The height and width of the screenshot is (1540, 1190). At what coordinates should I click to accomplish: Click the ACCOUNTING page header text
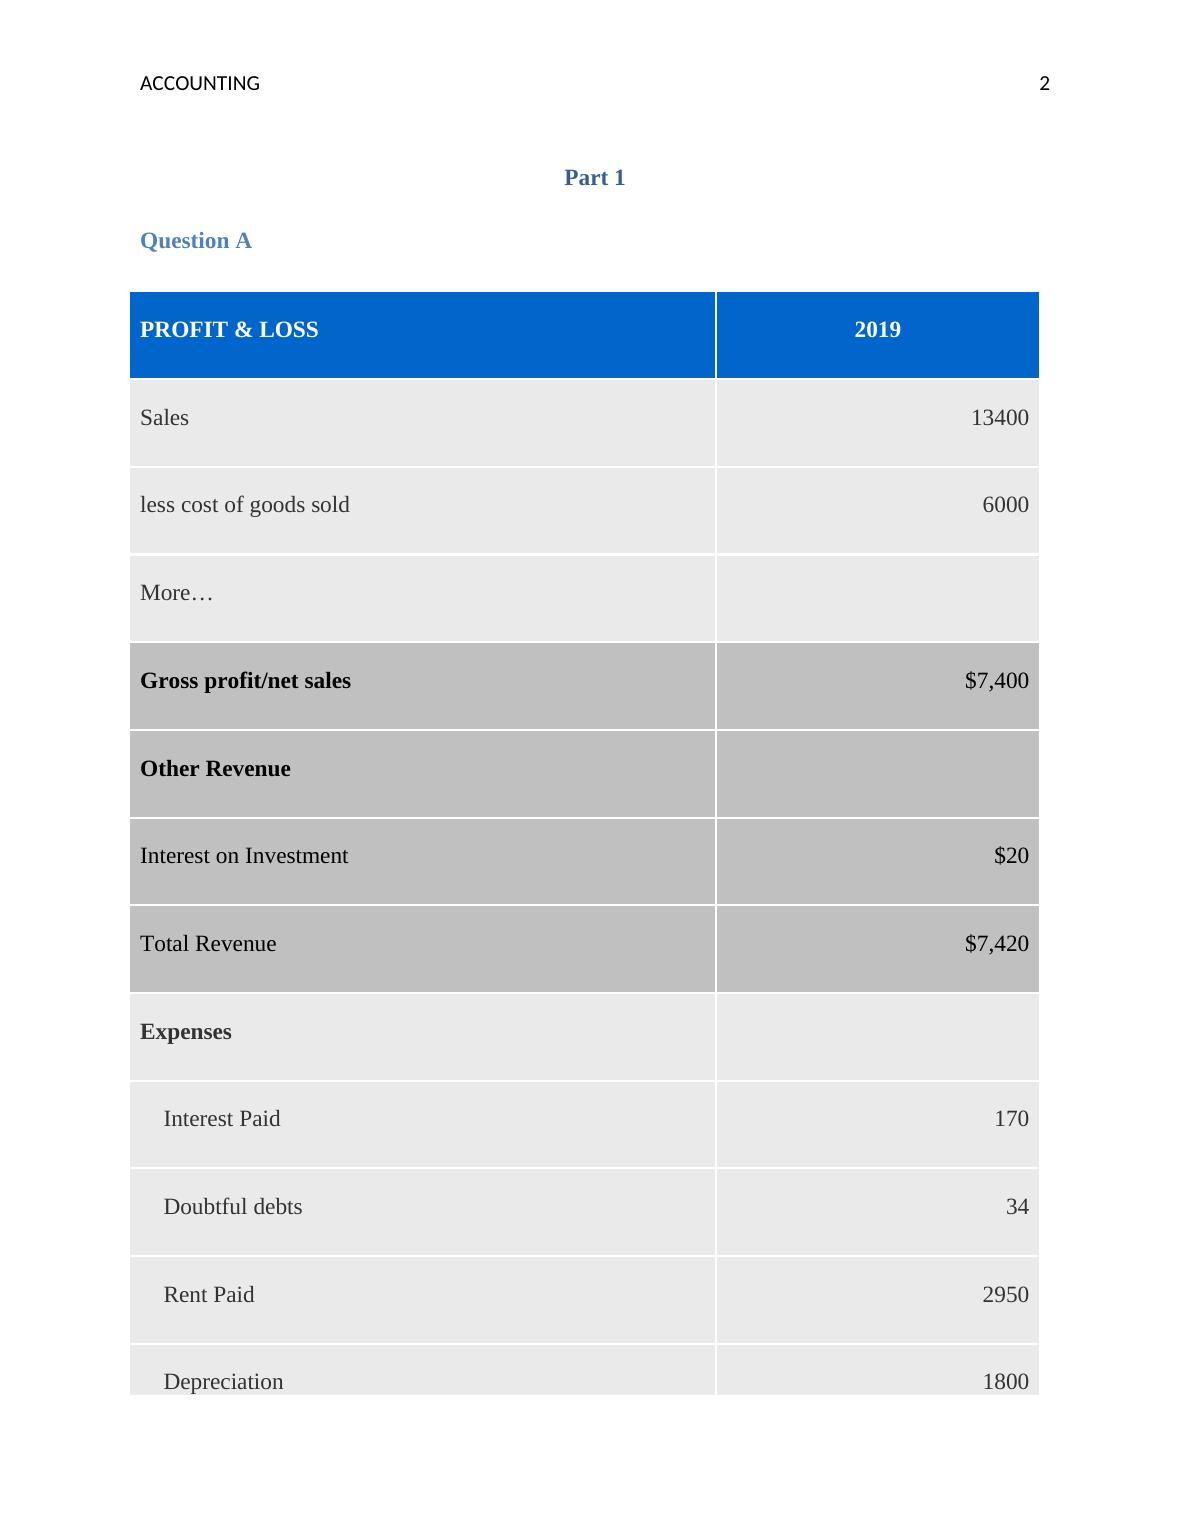[199, 84]
